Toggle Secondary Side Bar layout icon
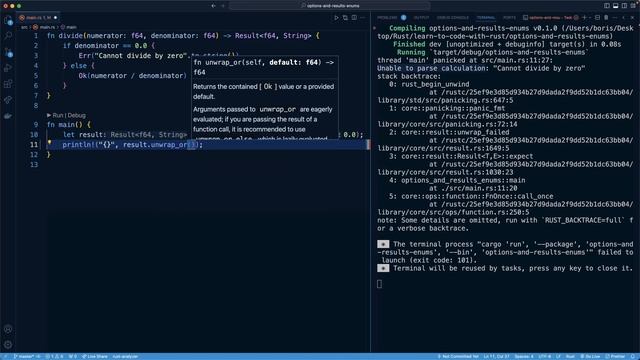The width and height of the screenshot is (640, 360). pos(624,6)
